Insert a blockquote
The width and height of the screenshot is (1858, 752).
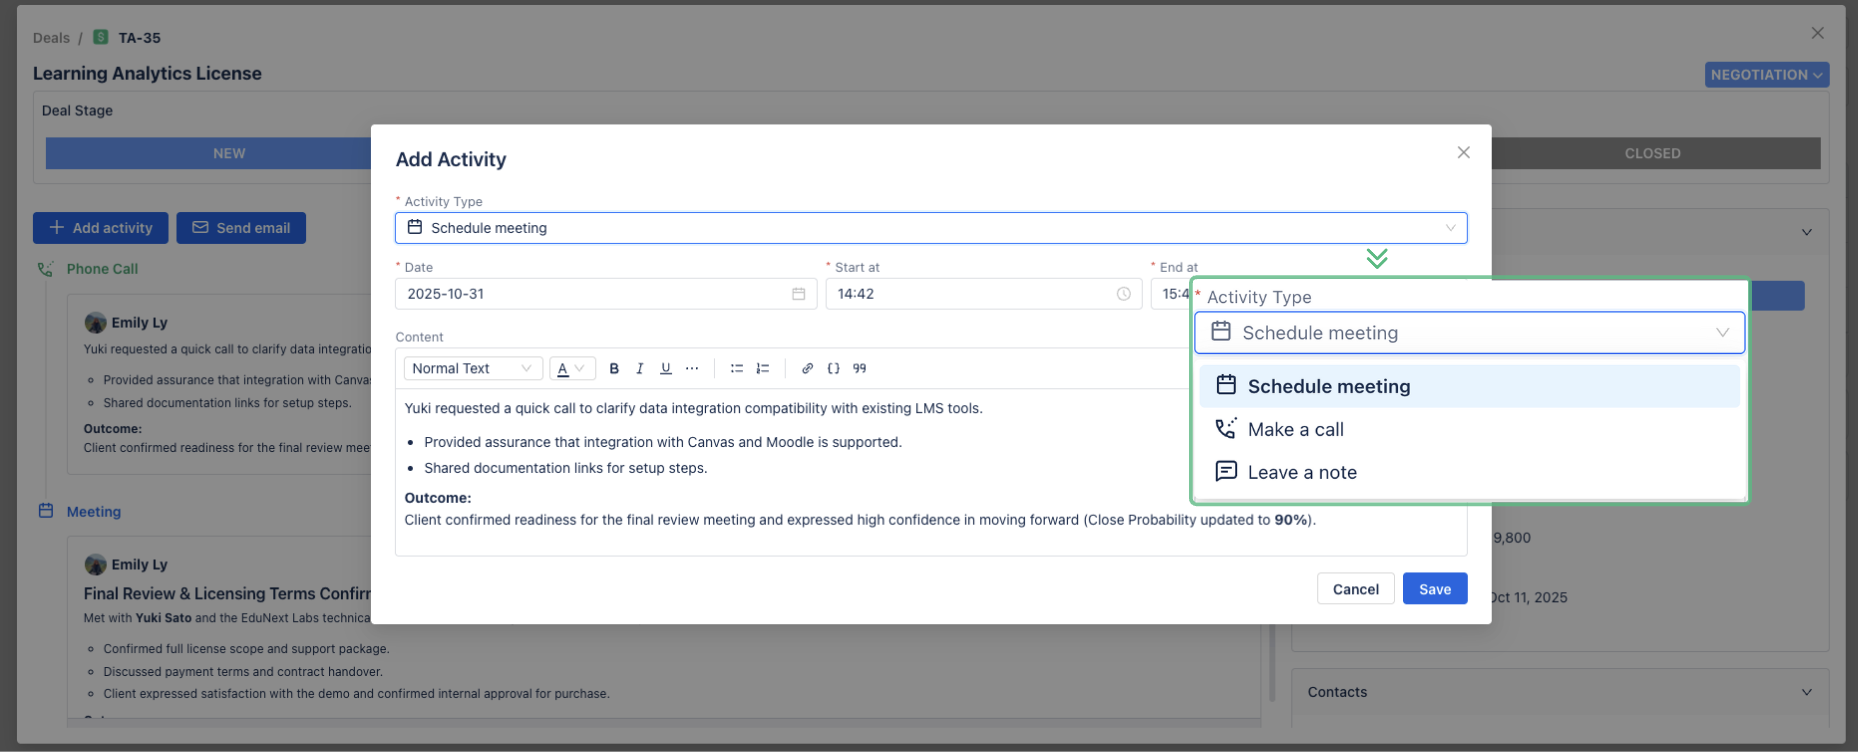pyautogui.click(x=859, y=369)
